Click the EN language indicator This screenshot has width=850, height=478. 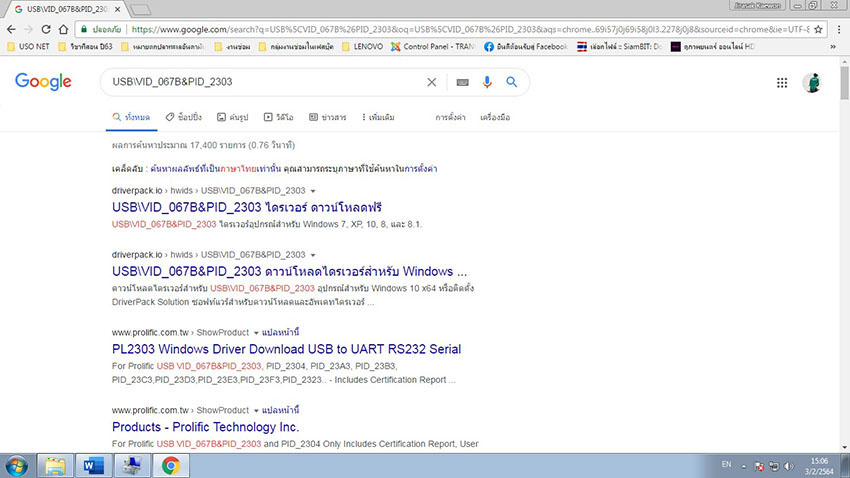point(726,464)
